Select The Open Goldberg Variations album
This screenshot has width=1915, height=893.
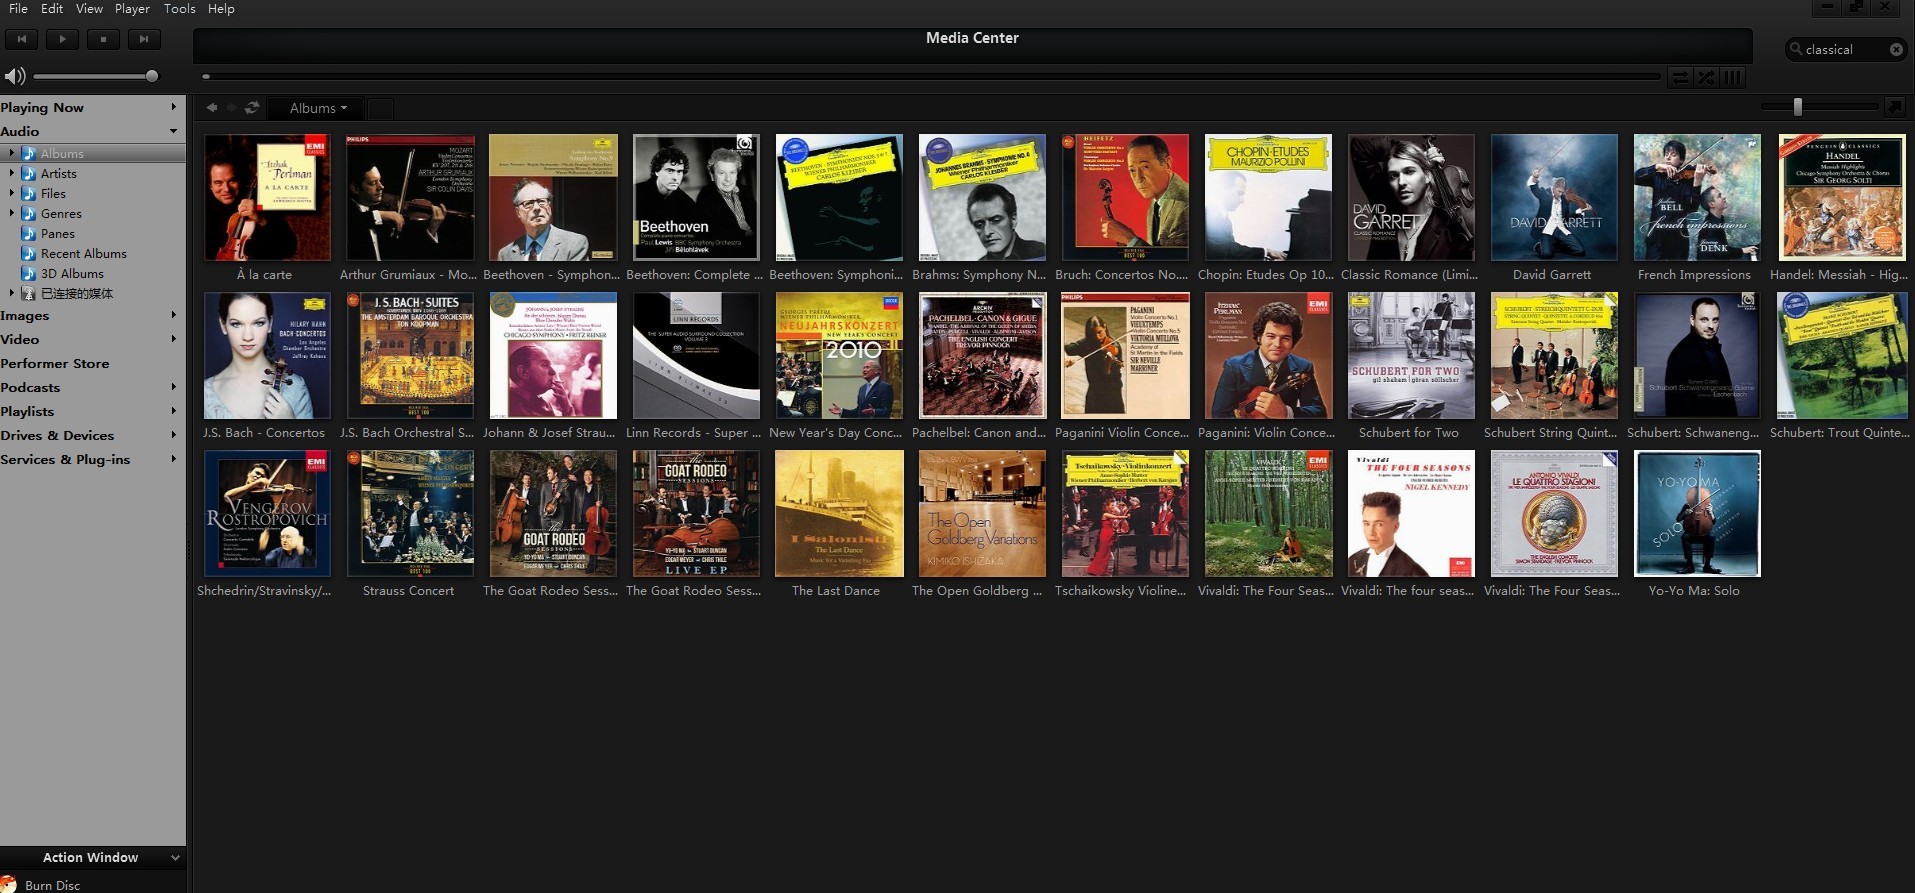(982, 514)
